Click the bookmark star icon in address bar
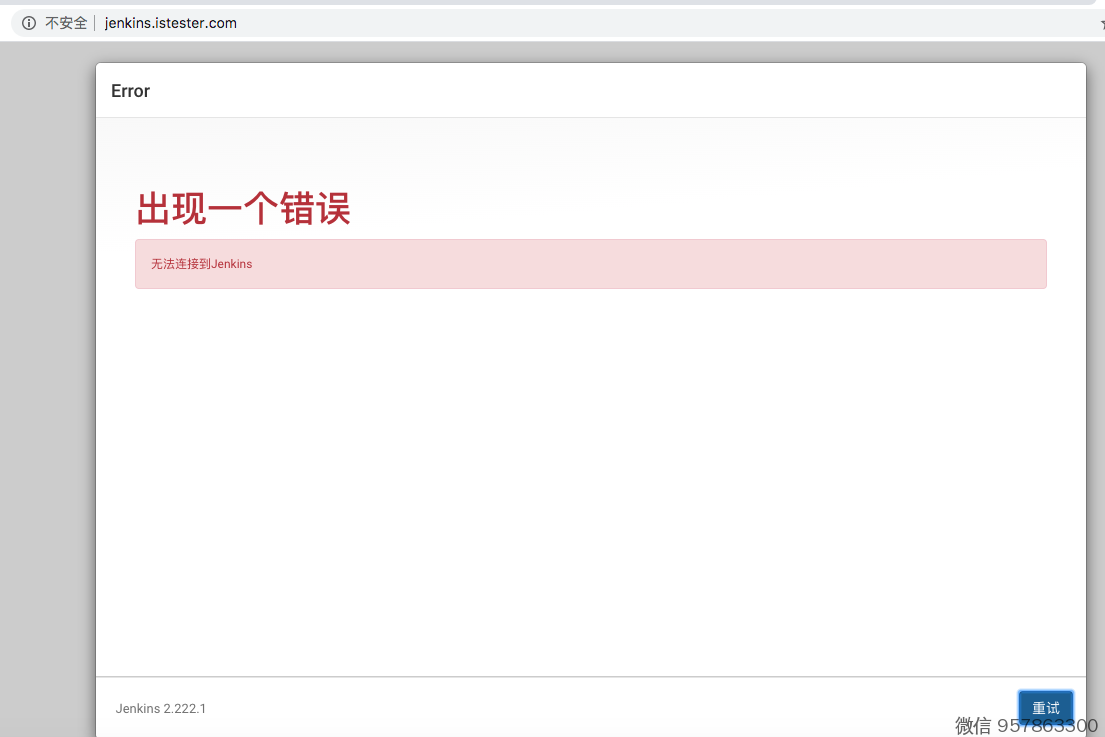Viewport: 1105px width, 737px height. [x=1101, y=23]
